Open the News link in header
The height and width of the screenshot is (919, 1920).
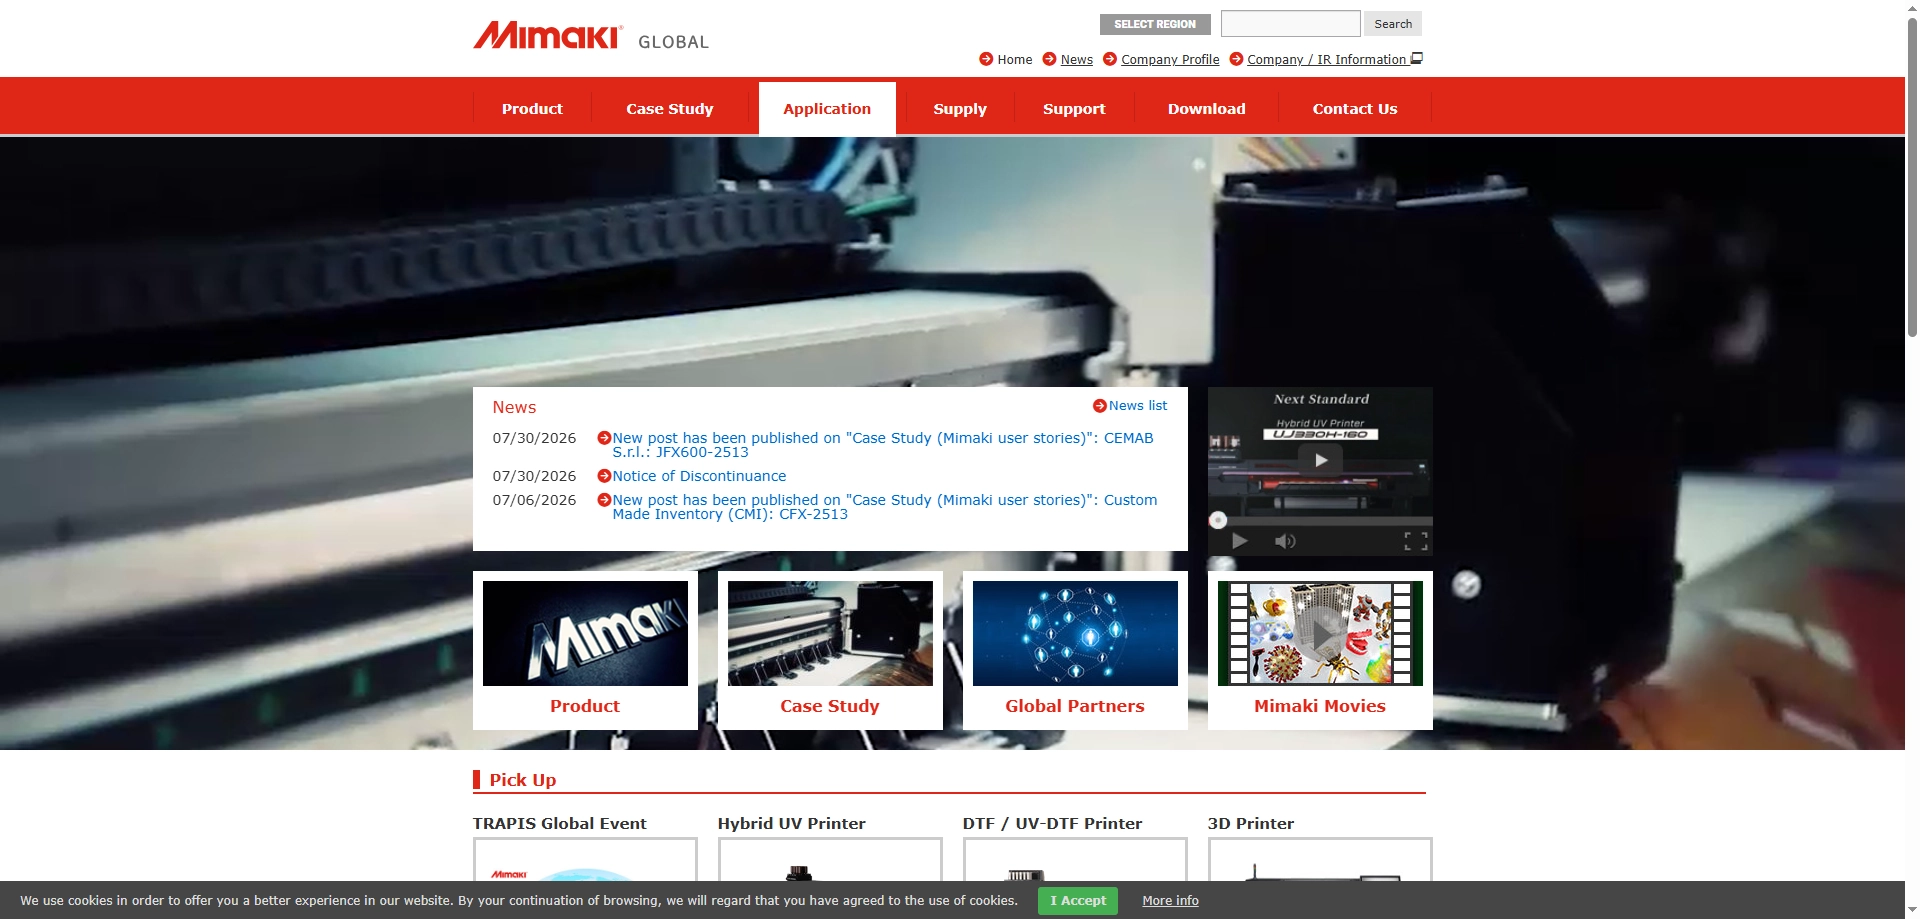pos(1077,60)
